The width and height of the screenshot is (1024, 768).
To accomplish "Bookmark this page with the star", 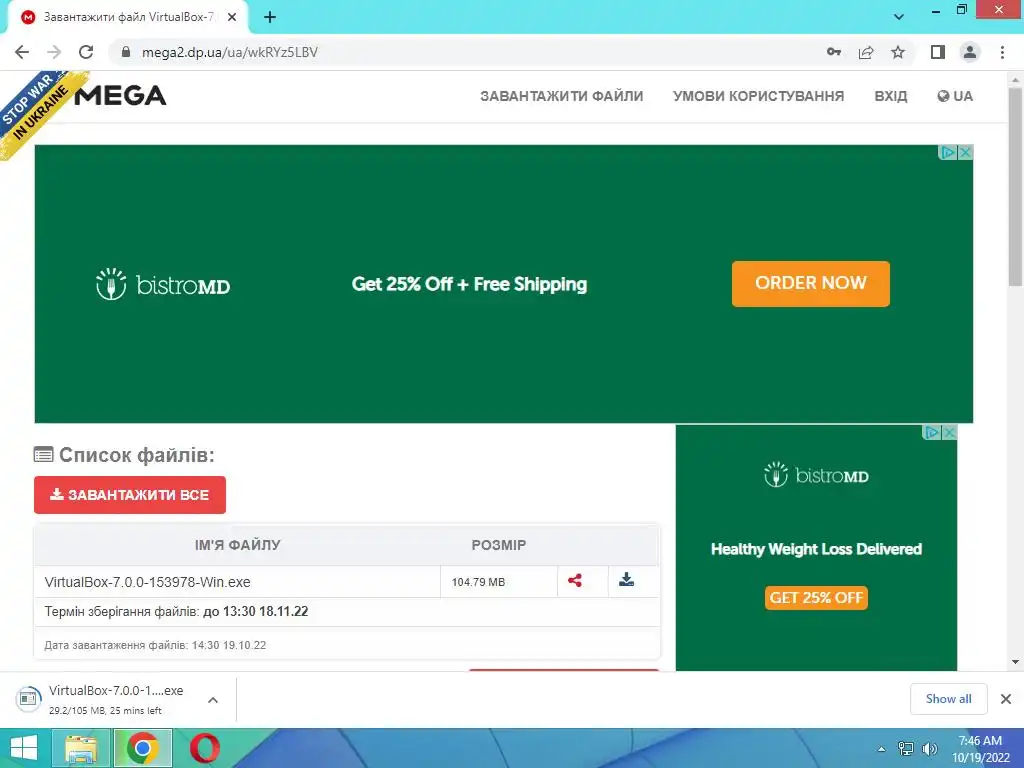I will pos(898,52).
